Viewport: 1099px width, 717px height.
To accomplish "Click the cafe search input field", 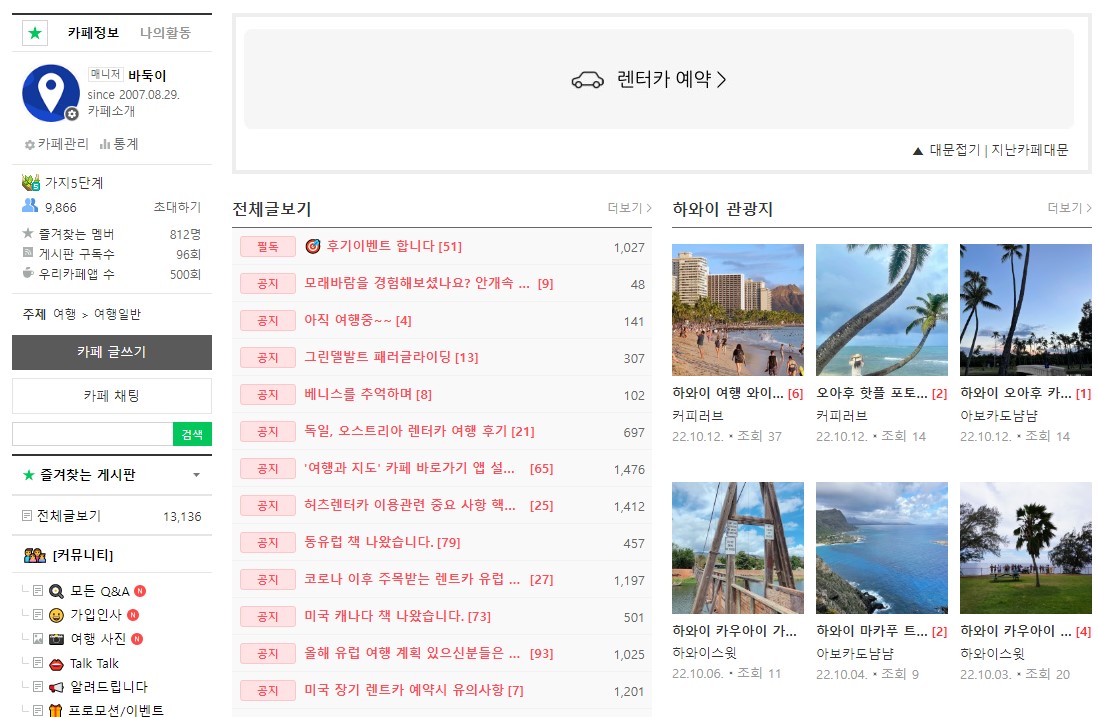I will click(92, 434).
